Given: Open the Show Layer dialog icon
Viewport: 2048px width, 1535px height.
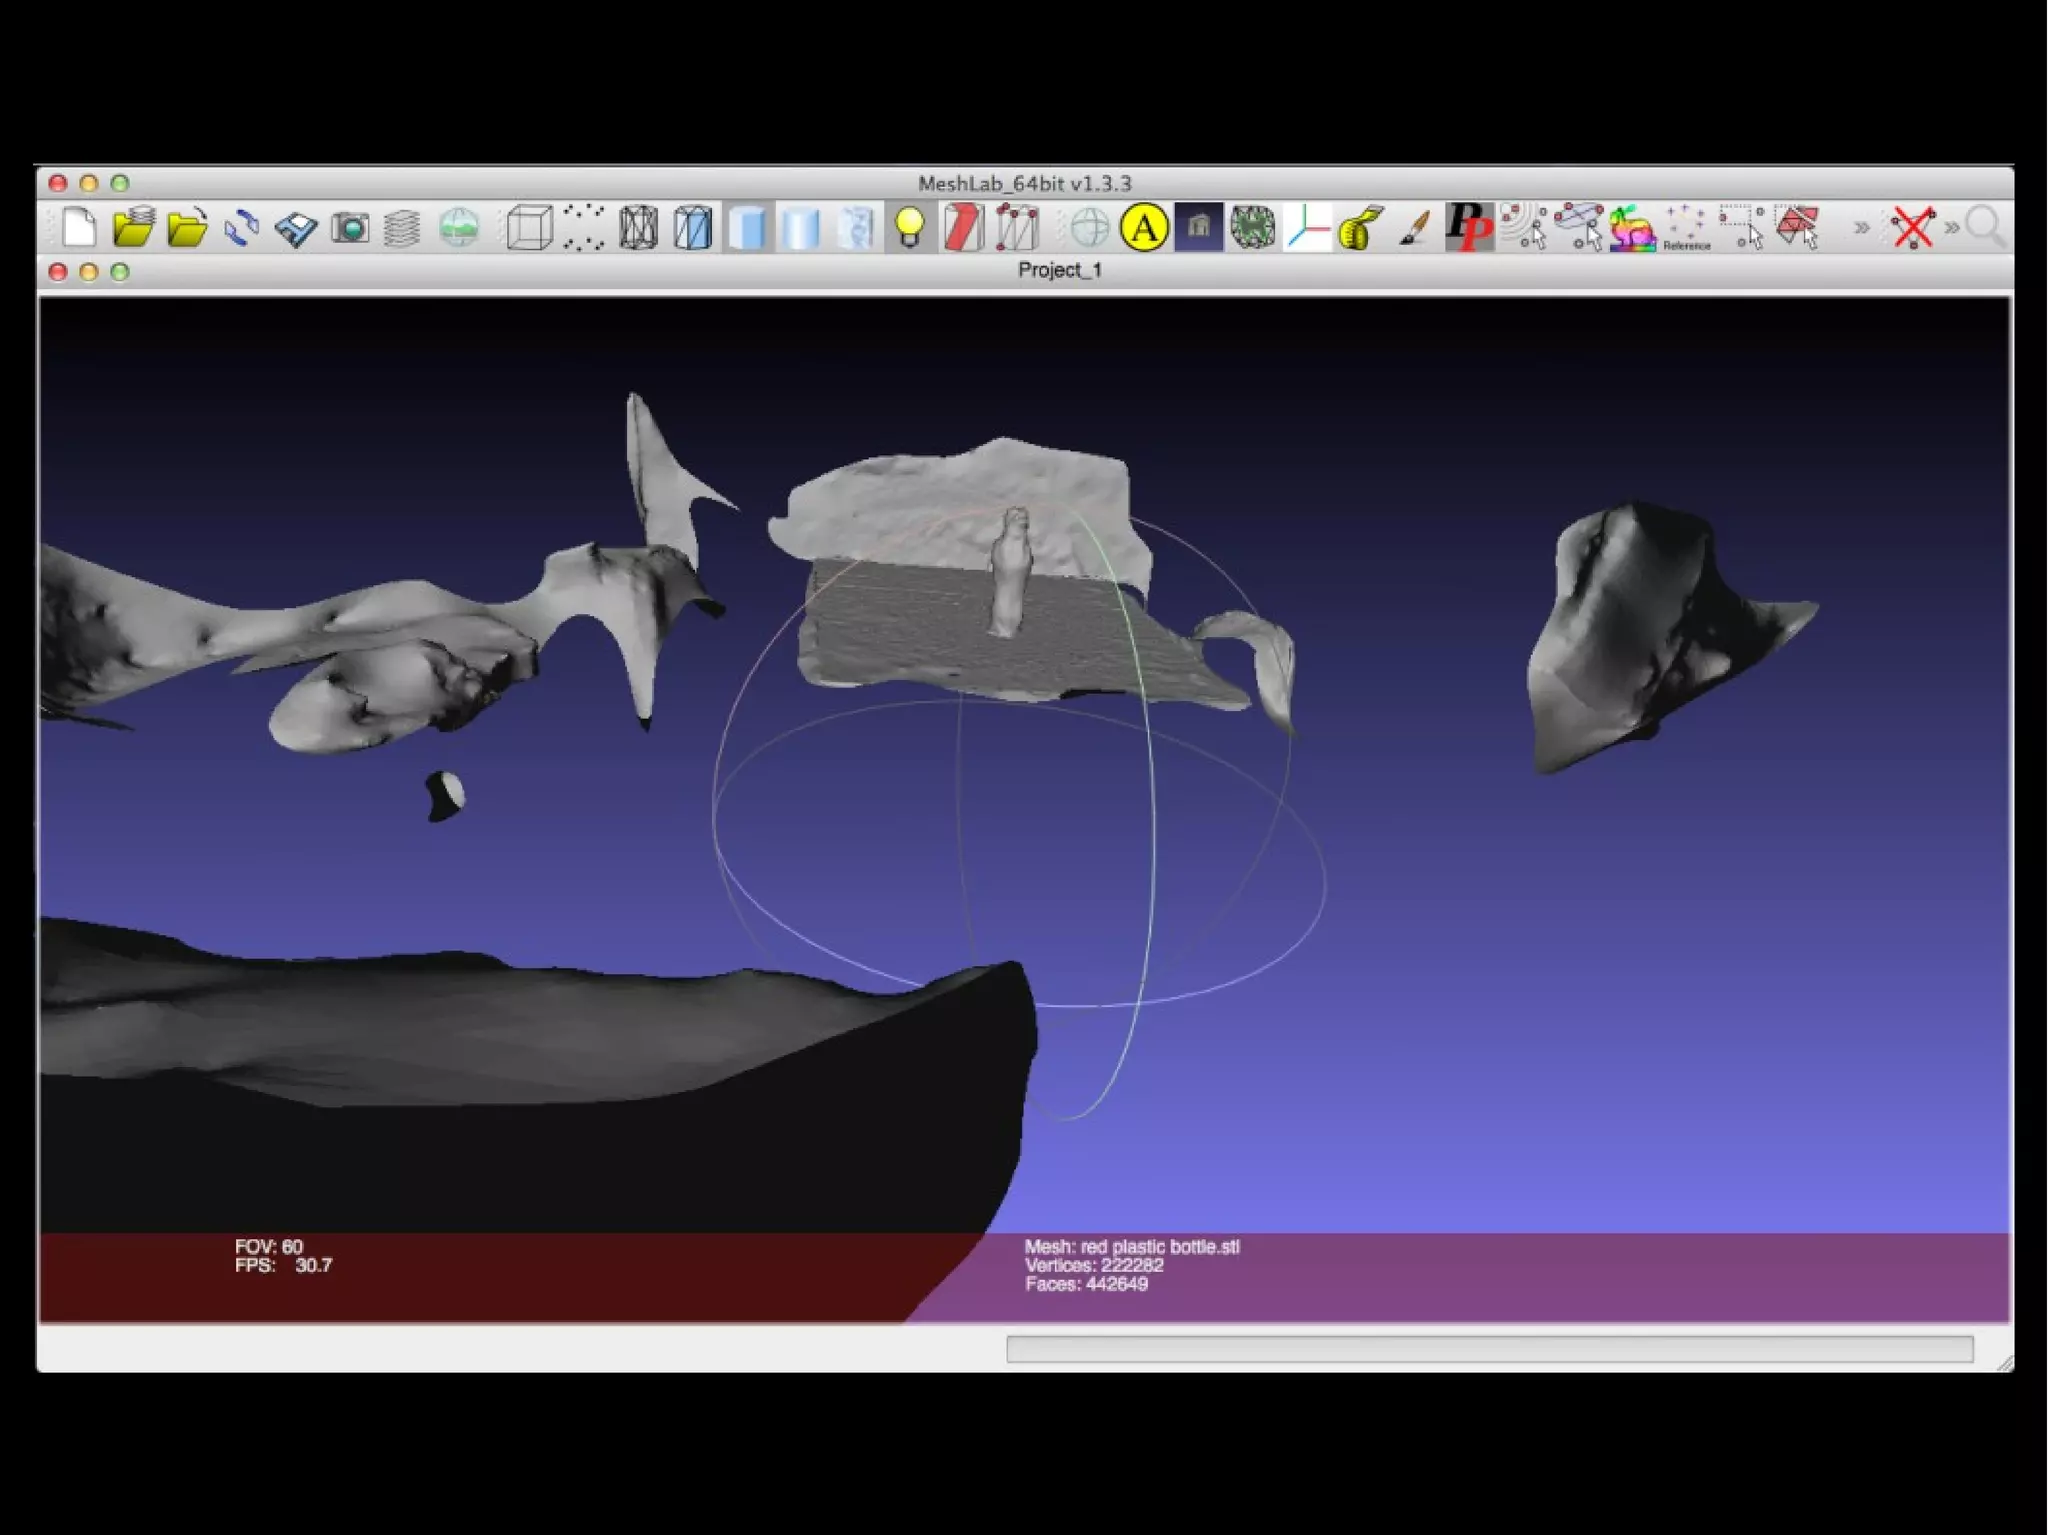Looking at the screenshot, I should 402,228.
